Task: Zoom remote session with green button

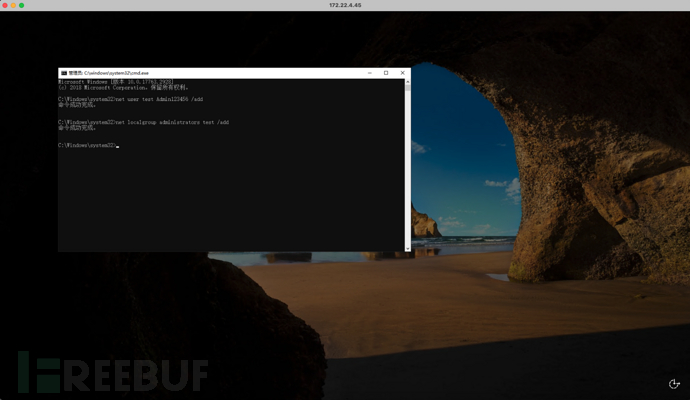Action: 23,5
